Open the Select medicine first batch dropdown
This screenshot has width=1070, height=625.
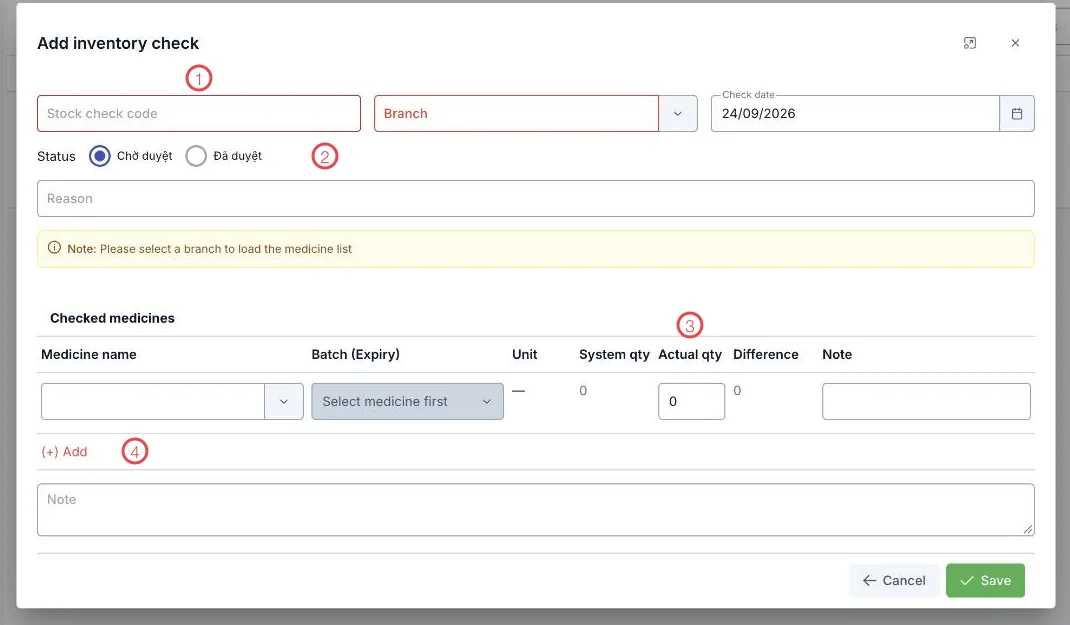(x=407, y=401)
